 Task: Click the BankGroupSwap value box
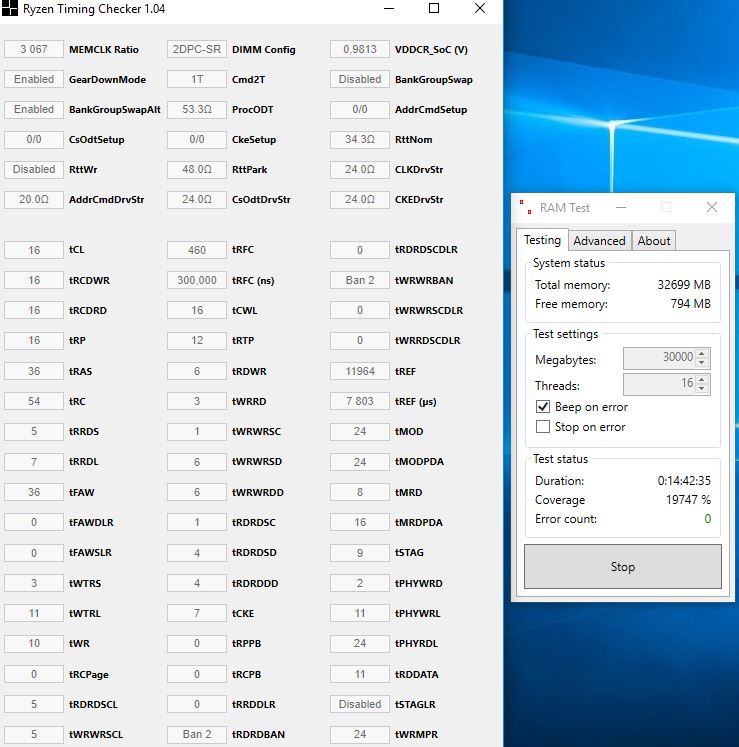[x=360, y=79]
